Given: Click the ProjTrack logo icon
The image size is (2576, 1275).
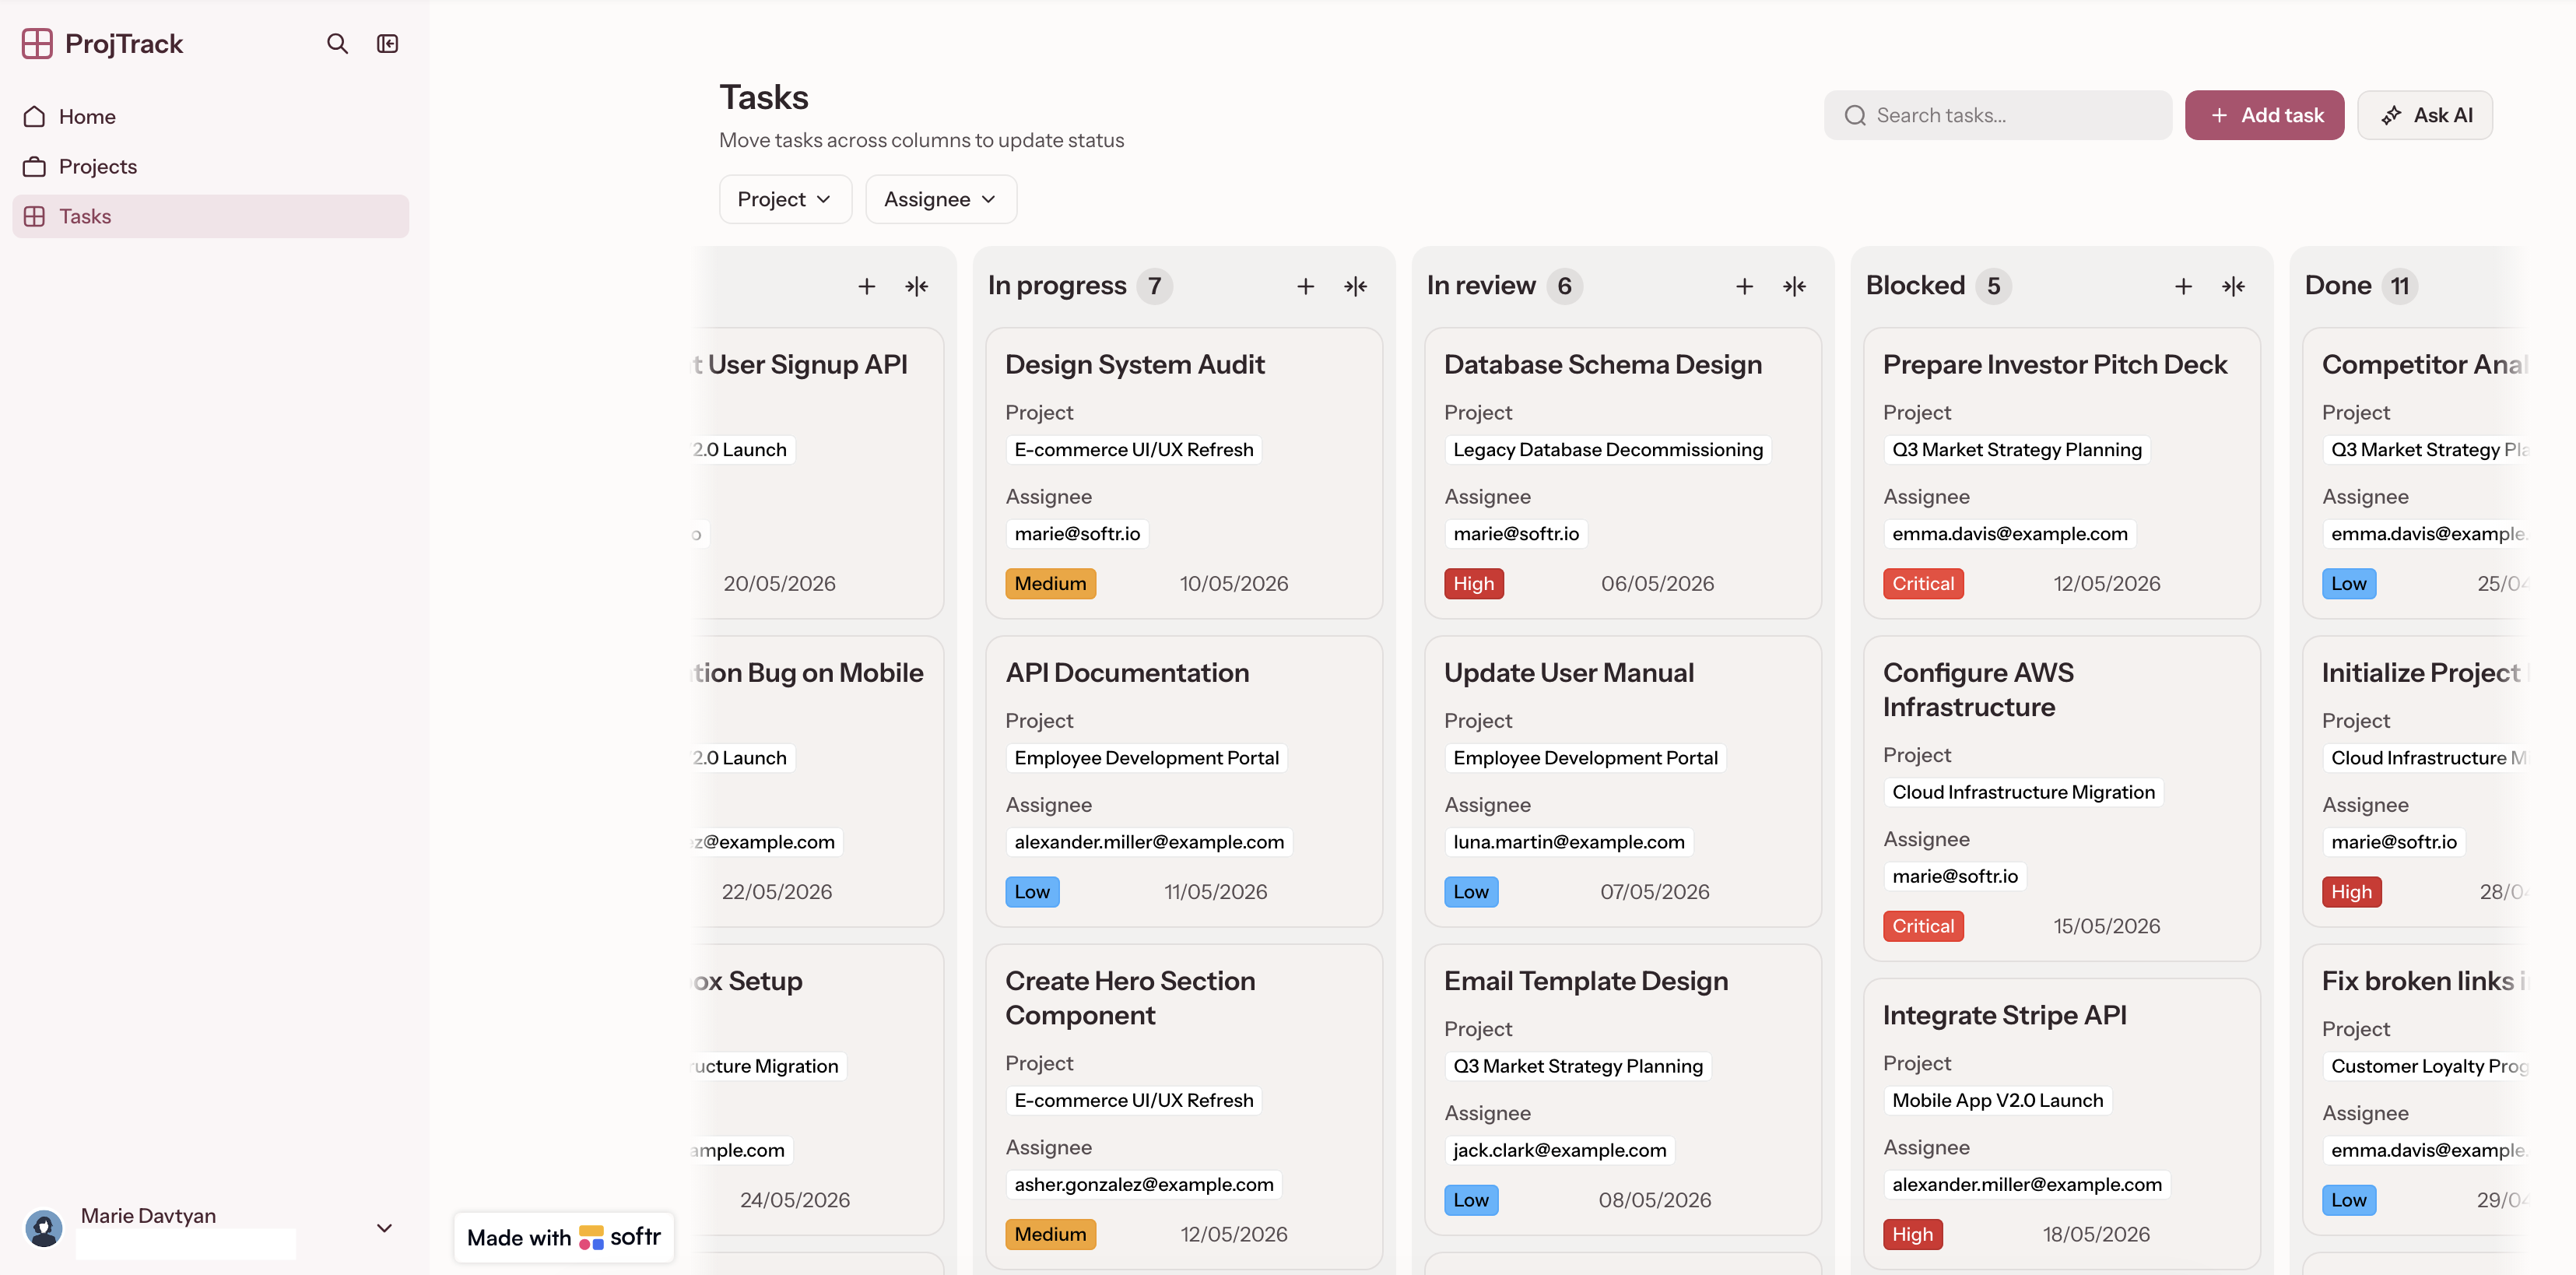Looking at the screenshot, I should click(37, 43).
